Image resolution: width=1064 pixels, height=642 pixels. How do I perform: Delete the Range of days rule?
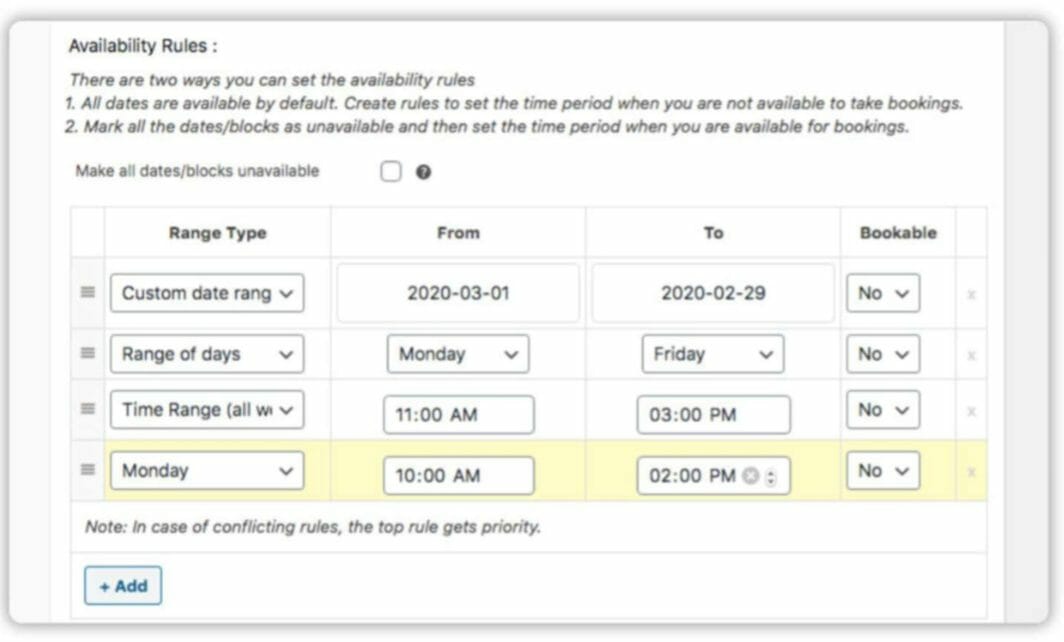tap(970, 355)
